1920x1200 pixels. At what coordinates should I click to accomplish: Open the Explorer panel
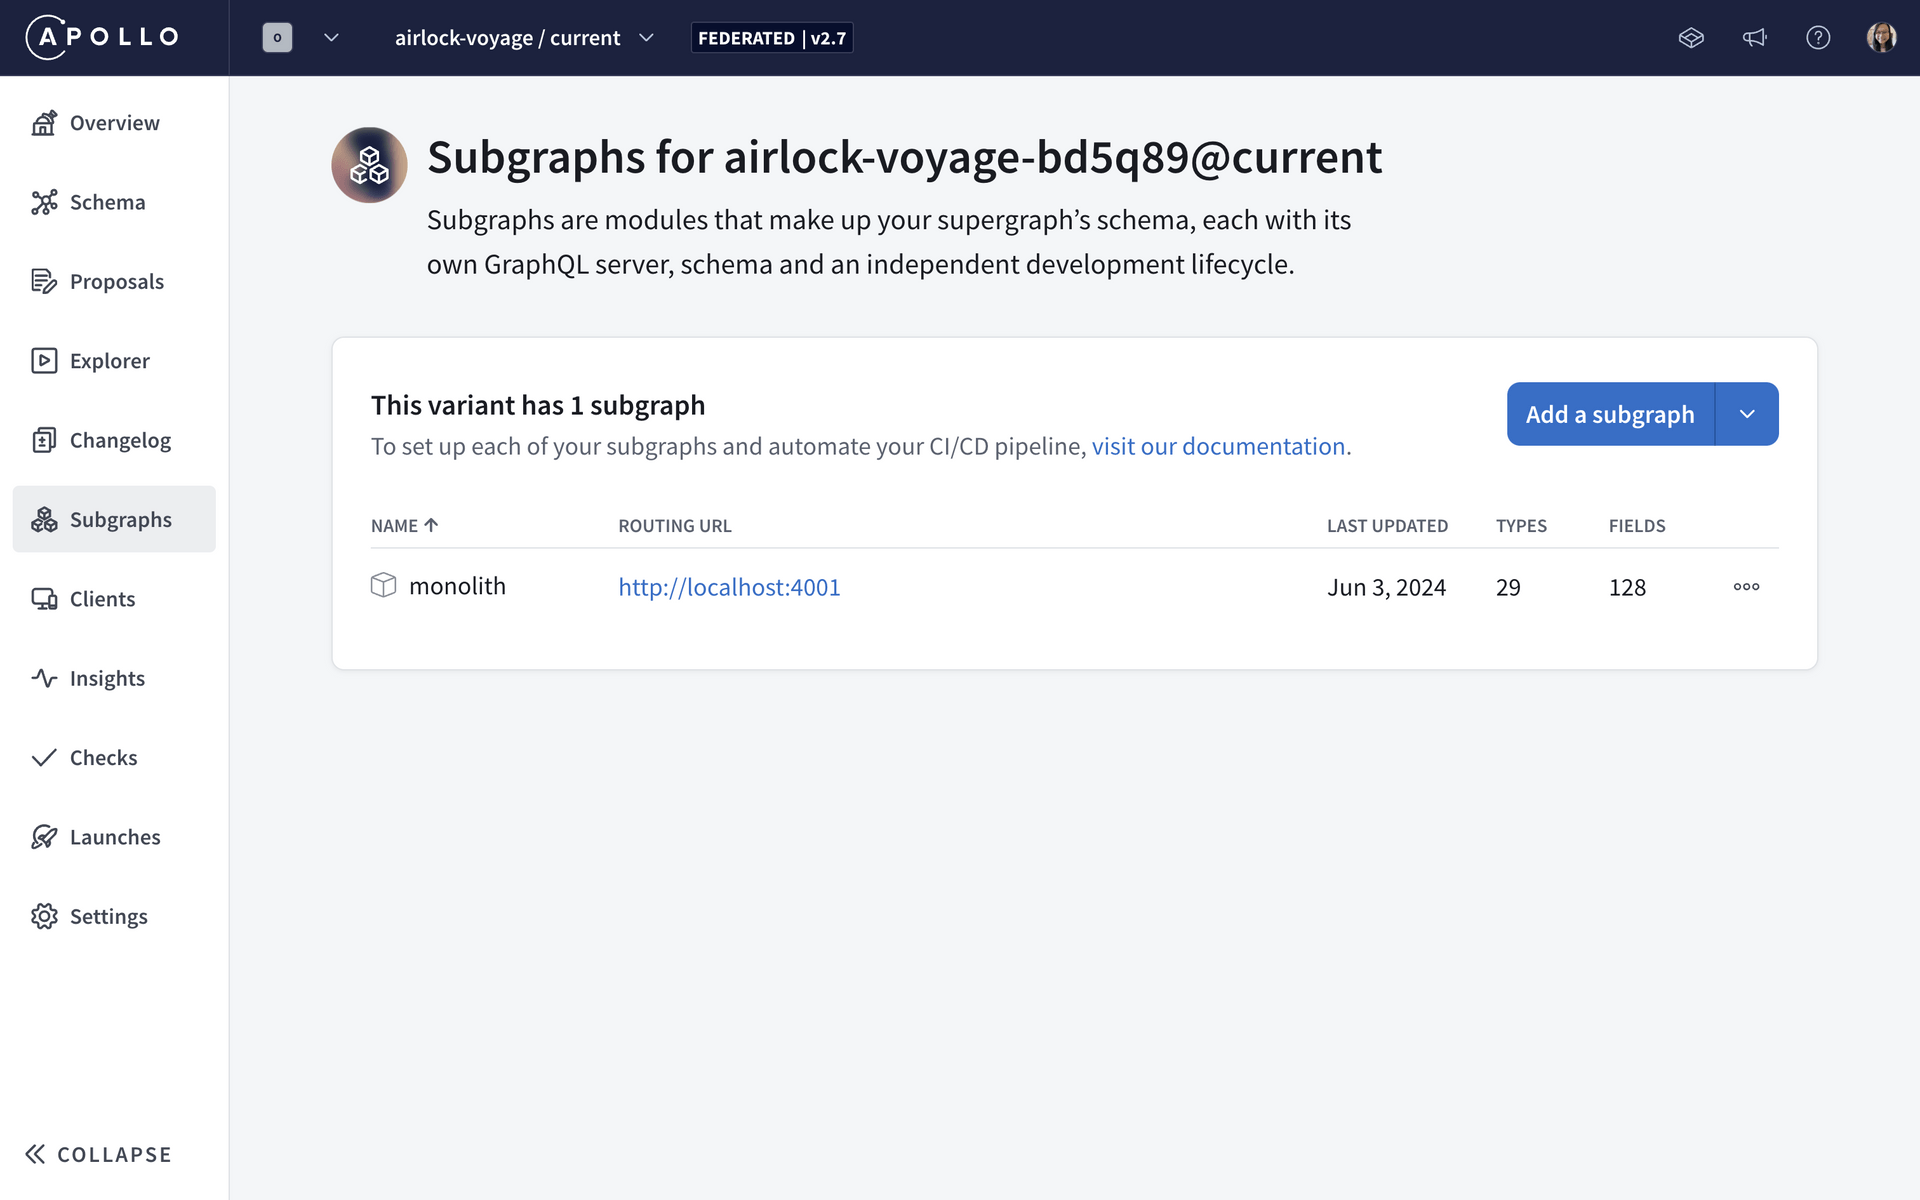[109, 361]
